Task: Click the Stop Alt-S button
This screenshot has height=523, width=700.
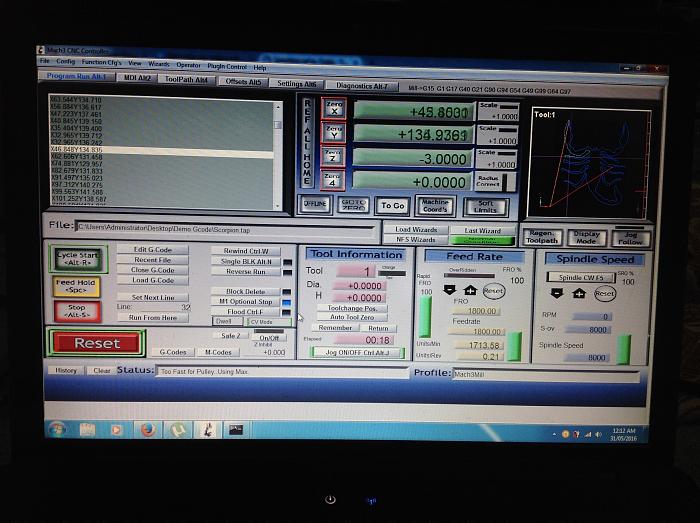Action: (77, 311)
